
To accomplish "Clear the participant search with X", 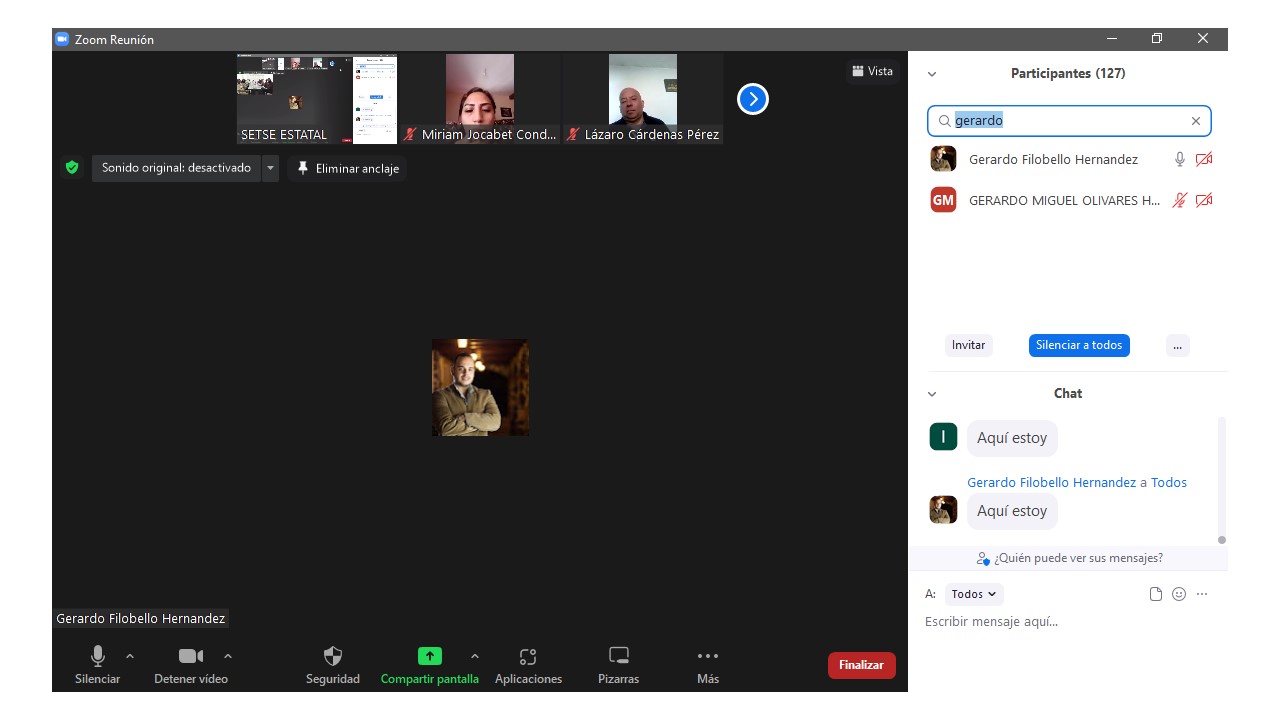I will (x=1195, y=121).
